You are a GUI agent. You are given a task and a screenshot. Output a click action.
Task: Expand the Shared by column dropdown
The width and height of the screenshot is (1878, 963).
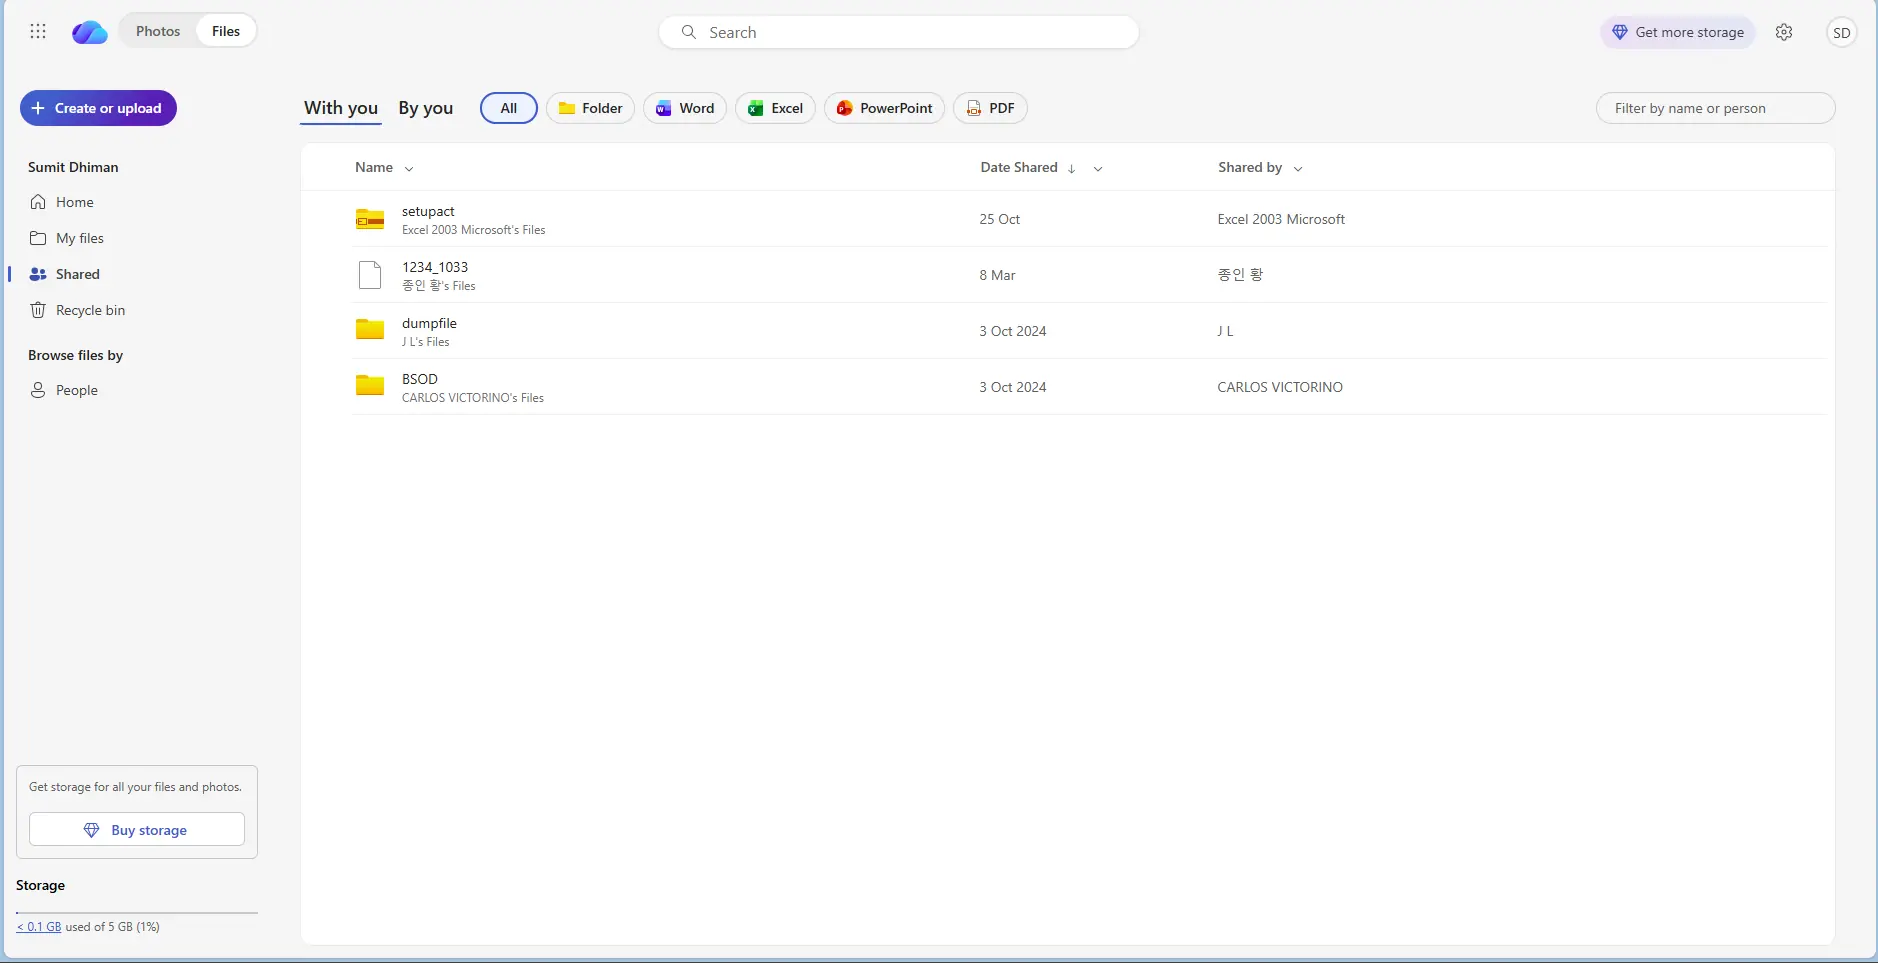(x=1298, y=169)
